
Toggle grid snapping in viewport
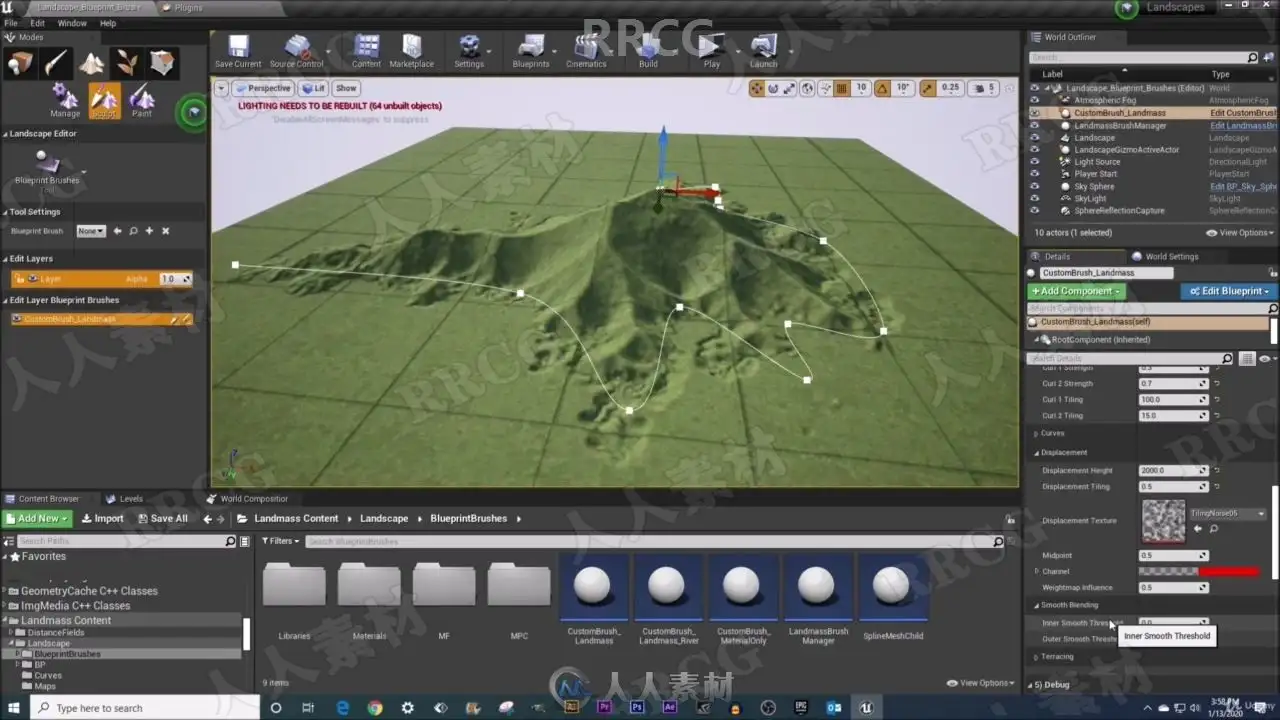tap(841, 88)
